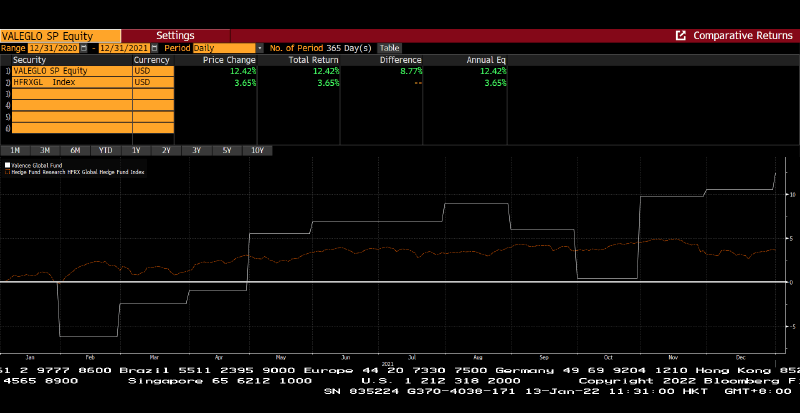Click HFRXGL Total Return value 3.65%

click(328, 82)
